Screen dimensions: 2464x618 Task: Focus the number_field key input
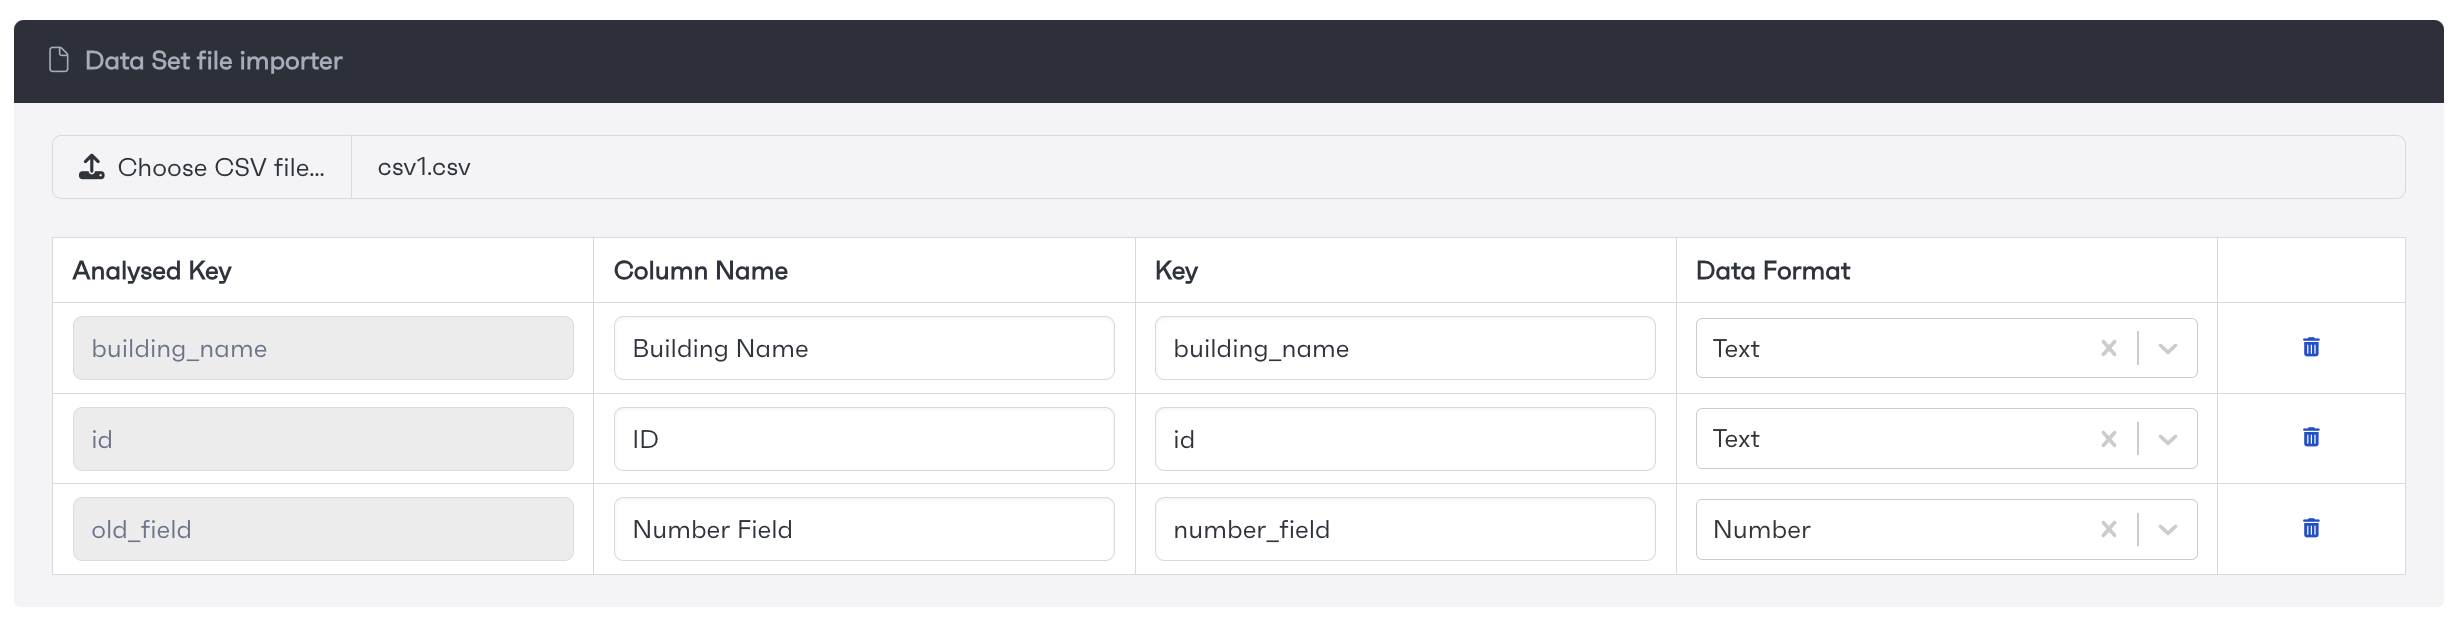1405,529
